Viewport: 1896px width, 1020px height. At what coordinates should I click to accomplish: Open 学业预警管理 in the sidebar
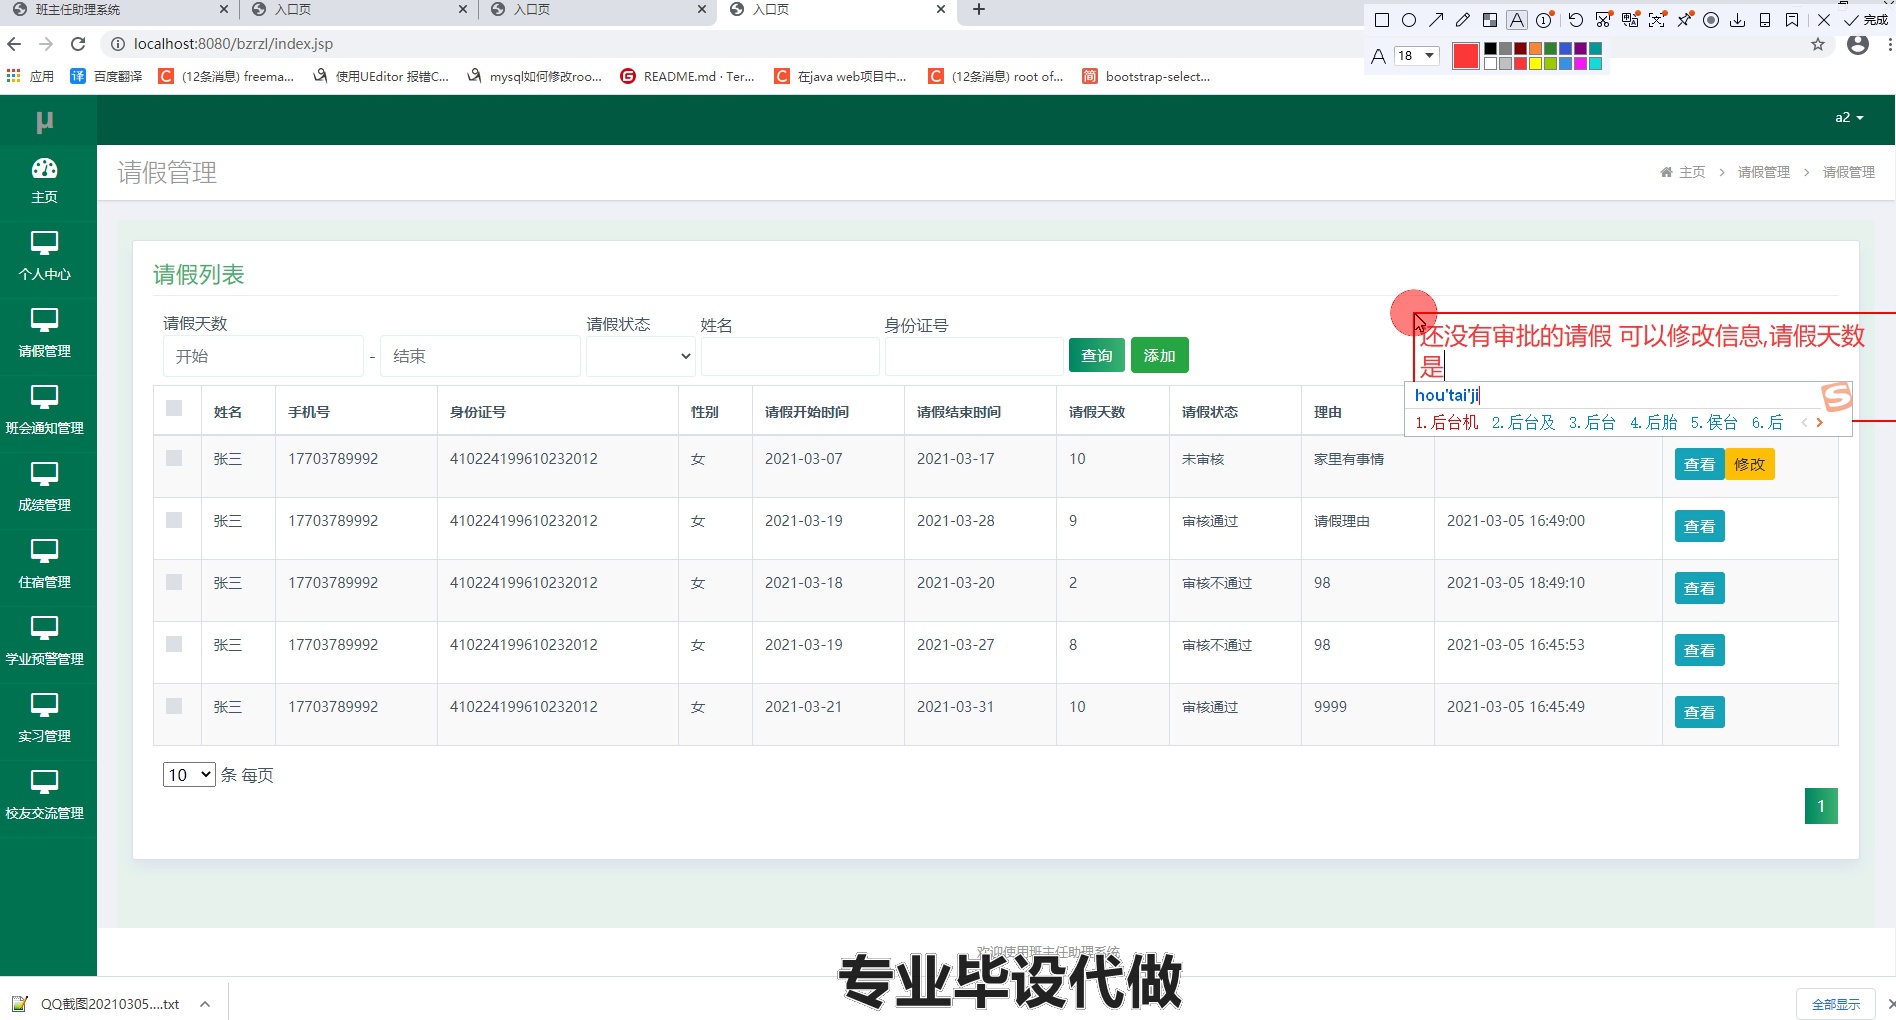click(x=45, y=642)
